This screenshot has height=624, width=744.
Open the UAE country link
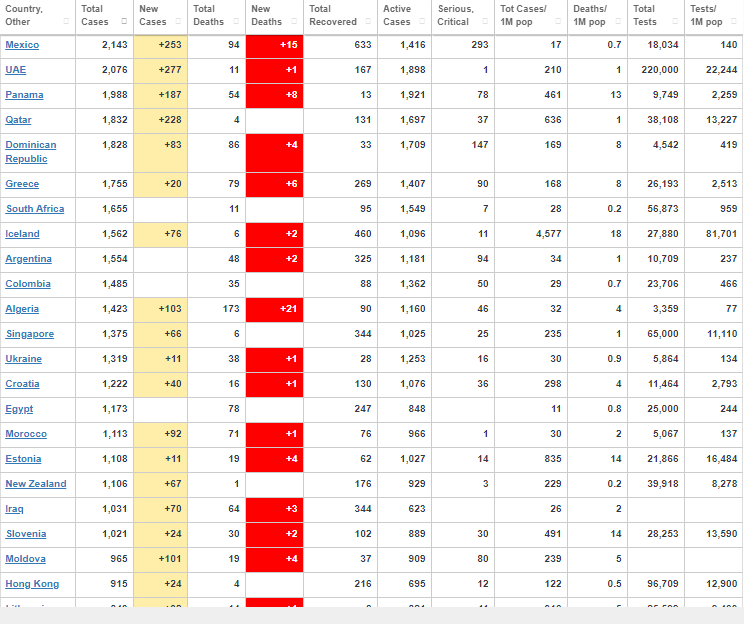[x=15, y=70]
